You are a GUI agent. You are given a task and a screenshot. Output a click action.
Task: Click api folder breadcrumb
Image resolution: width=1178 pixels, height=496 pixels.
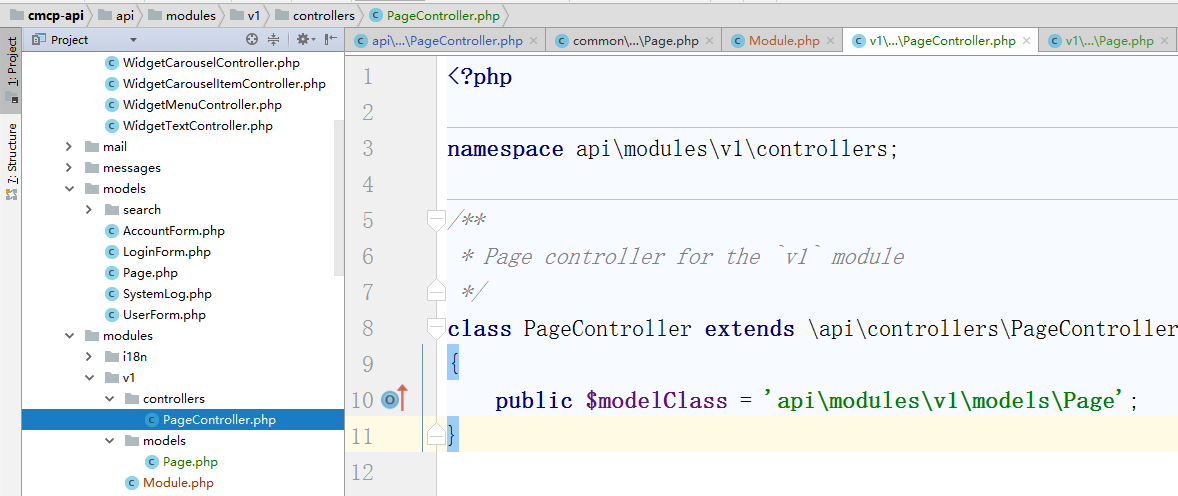(x=115, y=15)
